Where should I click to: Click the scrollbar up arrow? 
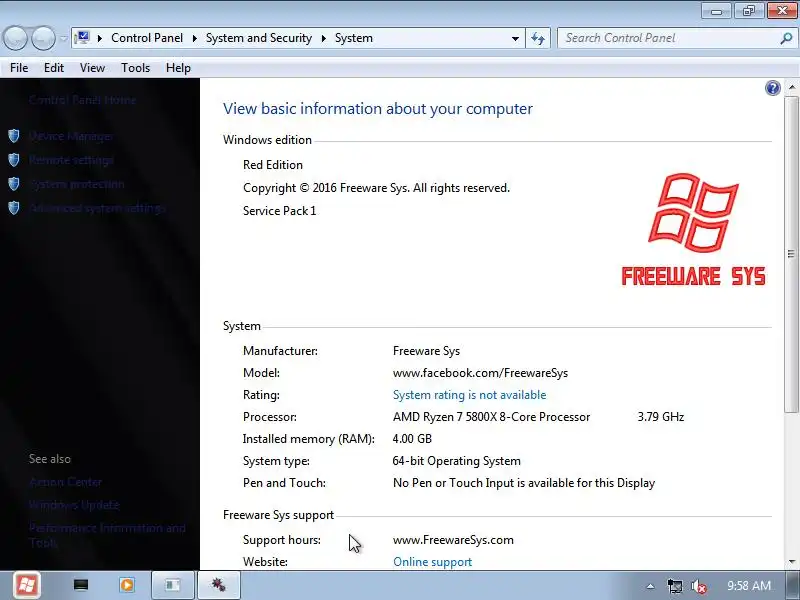click(791, 87)
